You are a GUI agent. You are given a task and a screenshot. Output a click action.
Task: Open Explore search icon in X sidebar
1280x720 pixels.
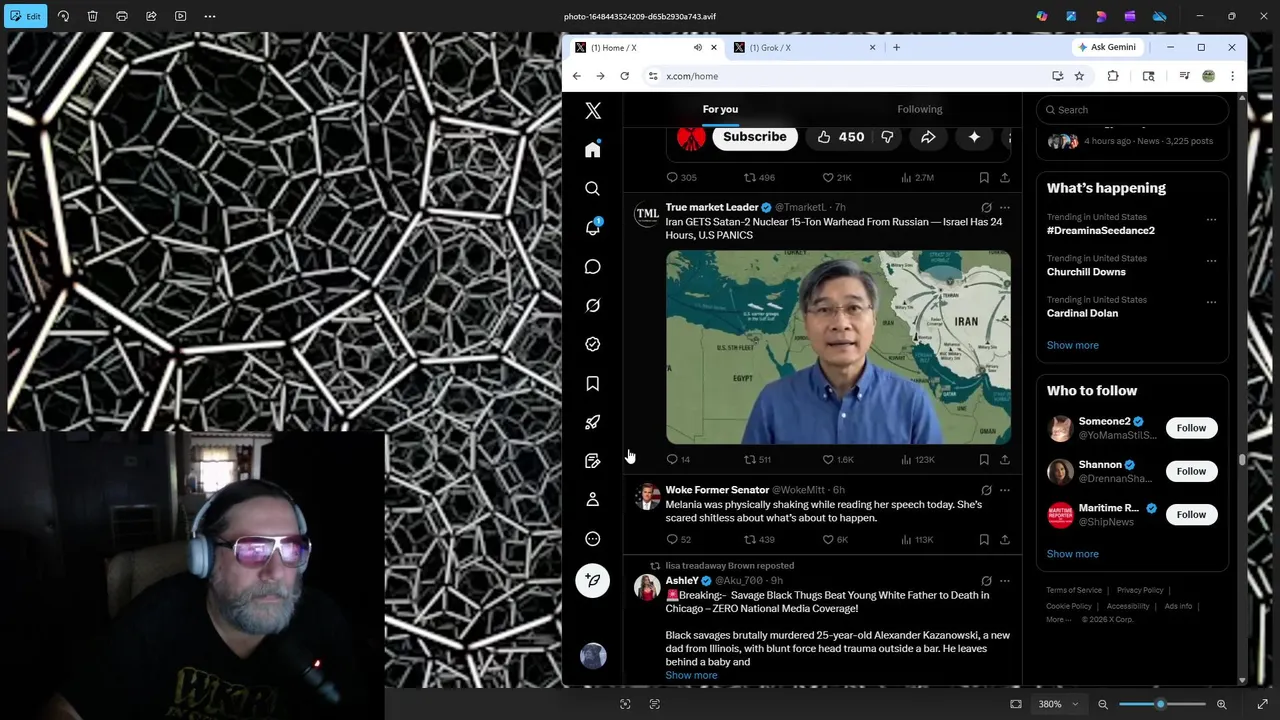[x=593, y=188]
